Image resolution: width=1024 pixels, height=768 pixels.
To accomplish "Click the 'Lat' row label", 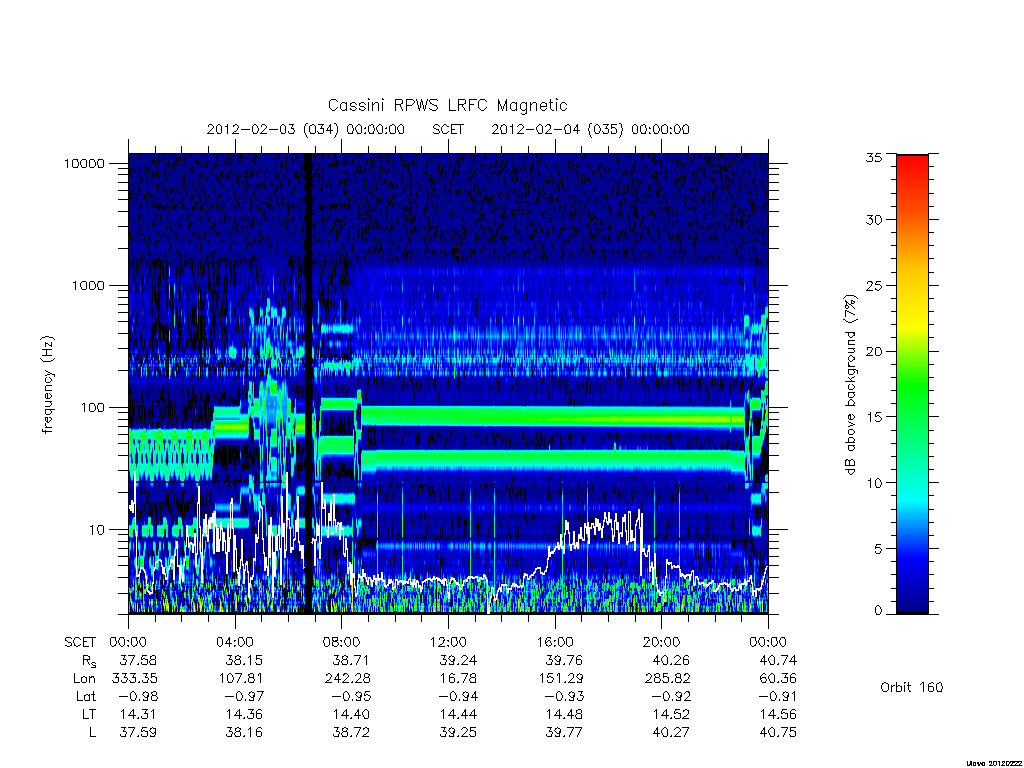I will click(x=86, y=696).
